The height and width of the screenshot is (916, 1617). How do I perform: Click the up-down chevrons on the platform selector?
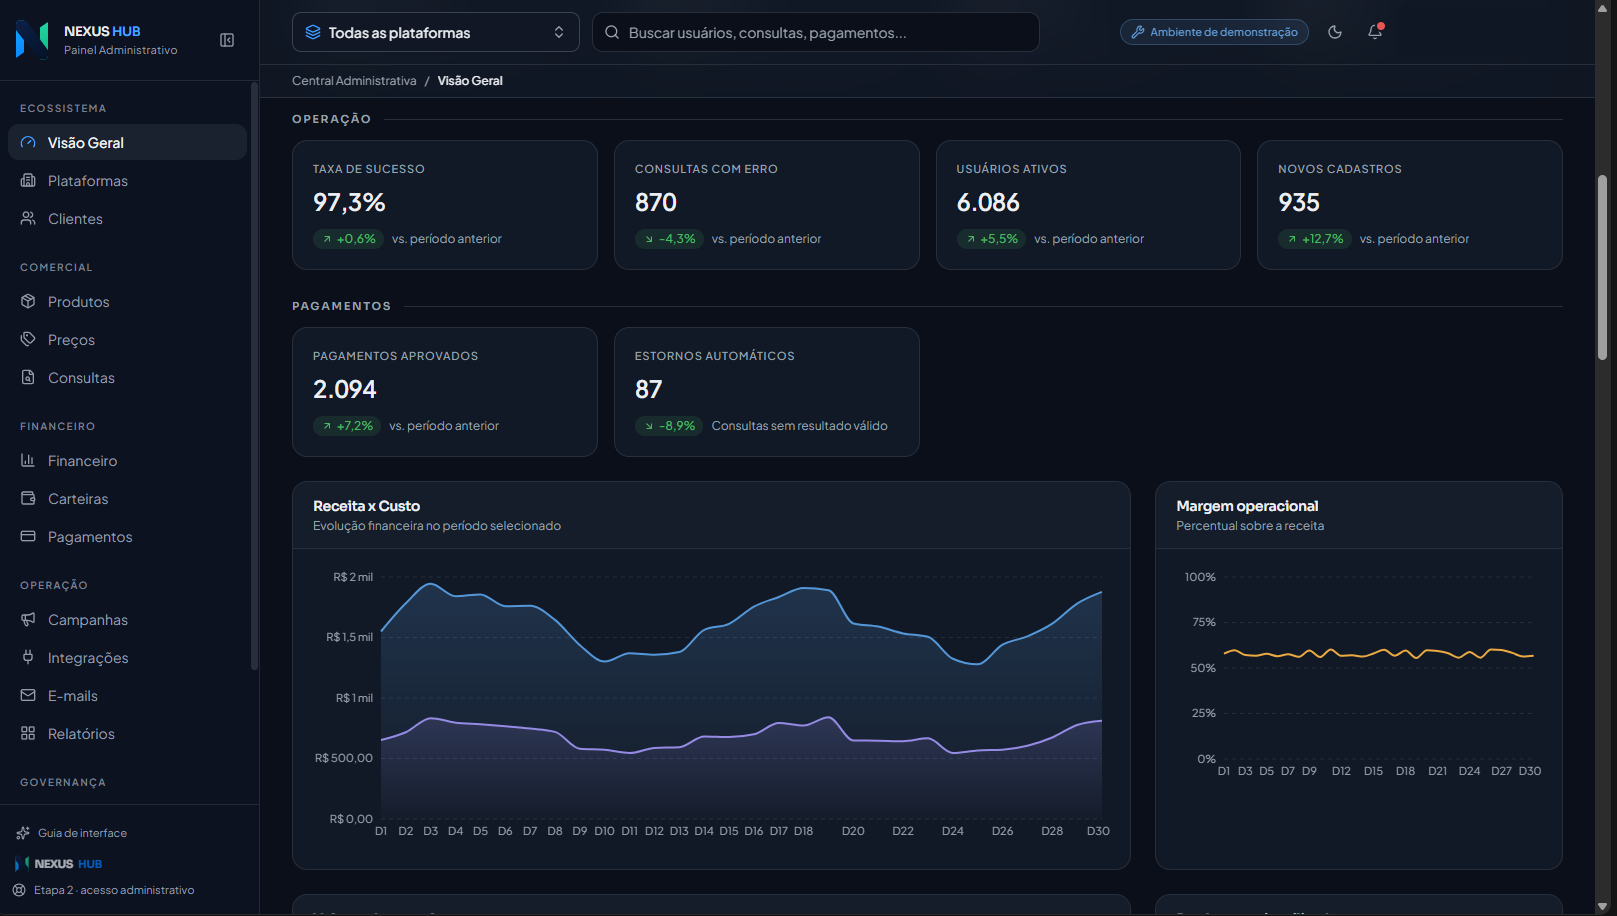tap(559, 33)
